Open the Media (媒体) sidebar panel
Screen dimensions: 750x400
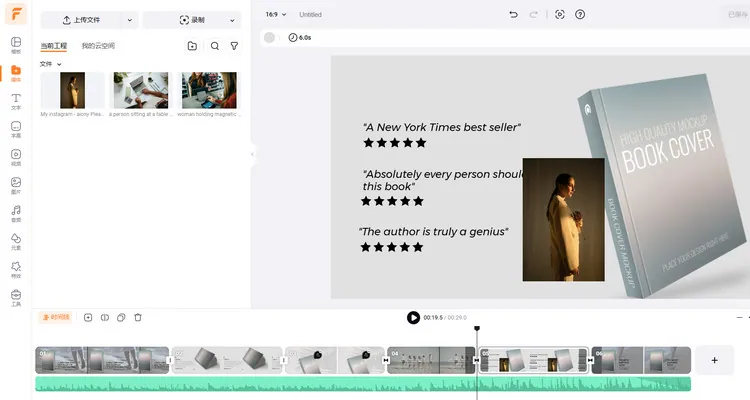[16, 73]
